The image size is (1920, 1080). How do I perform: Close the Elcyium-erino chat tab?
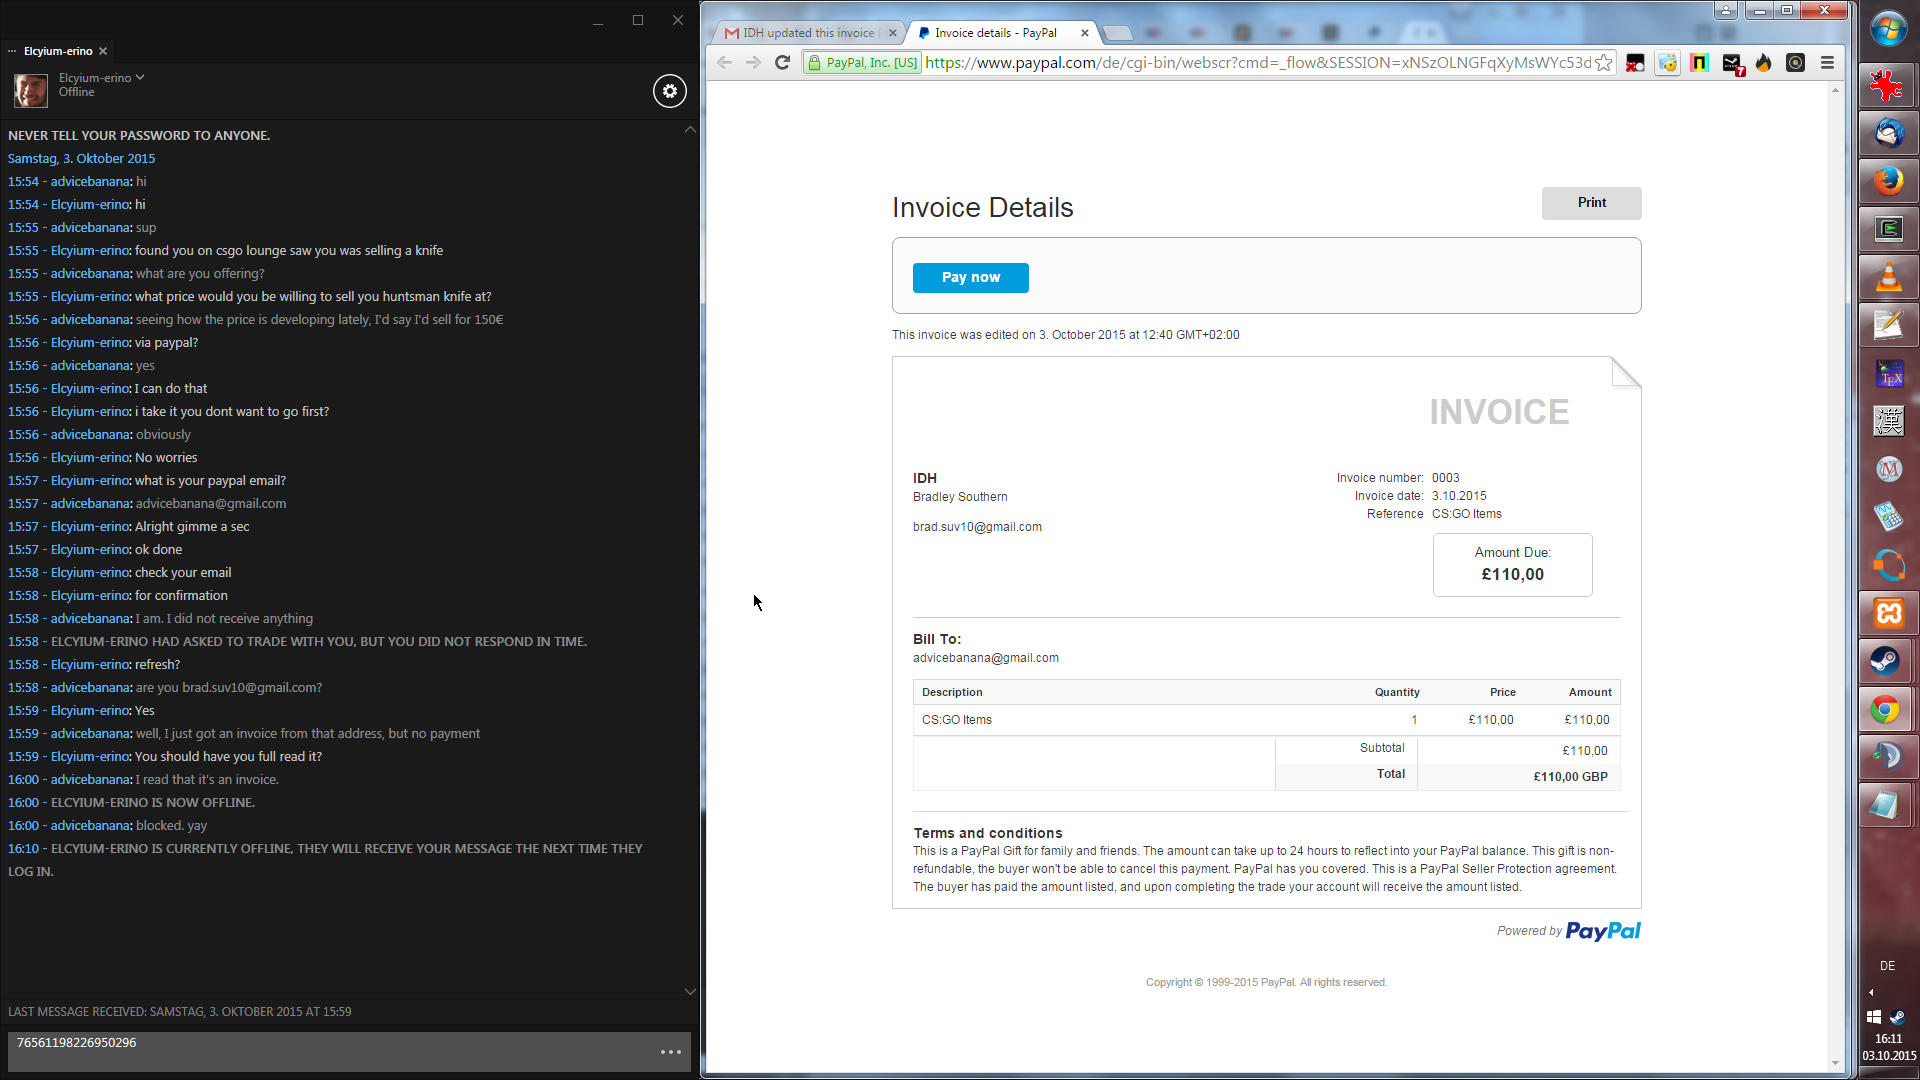point(103,51)
